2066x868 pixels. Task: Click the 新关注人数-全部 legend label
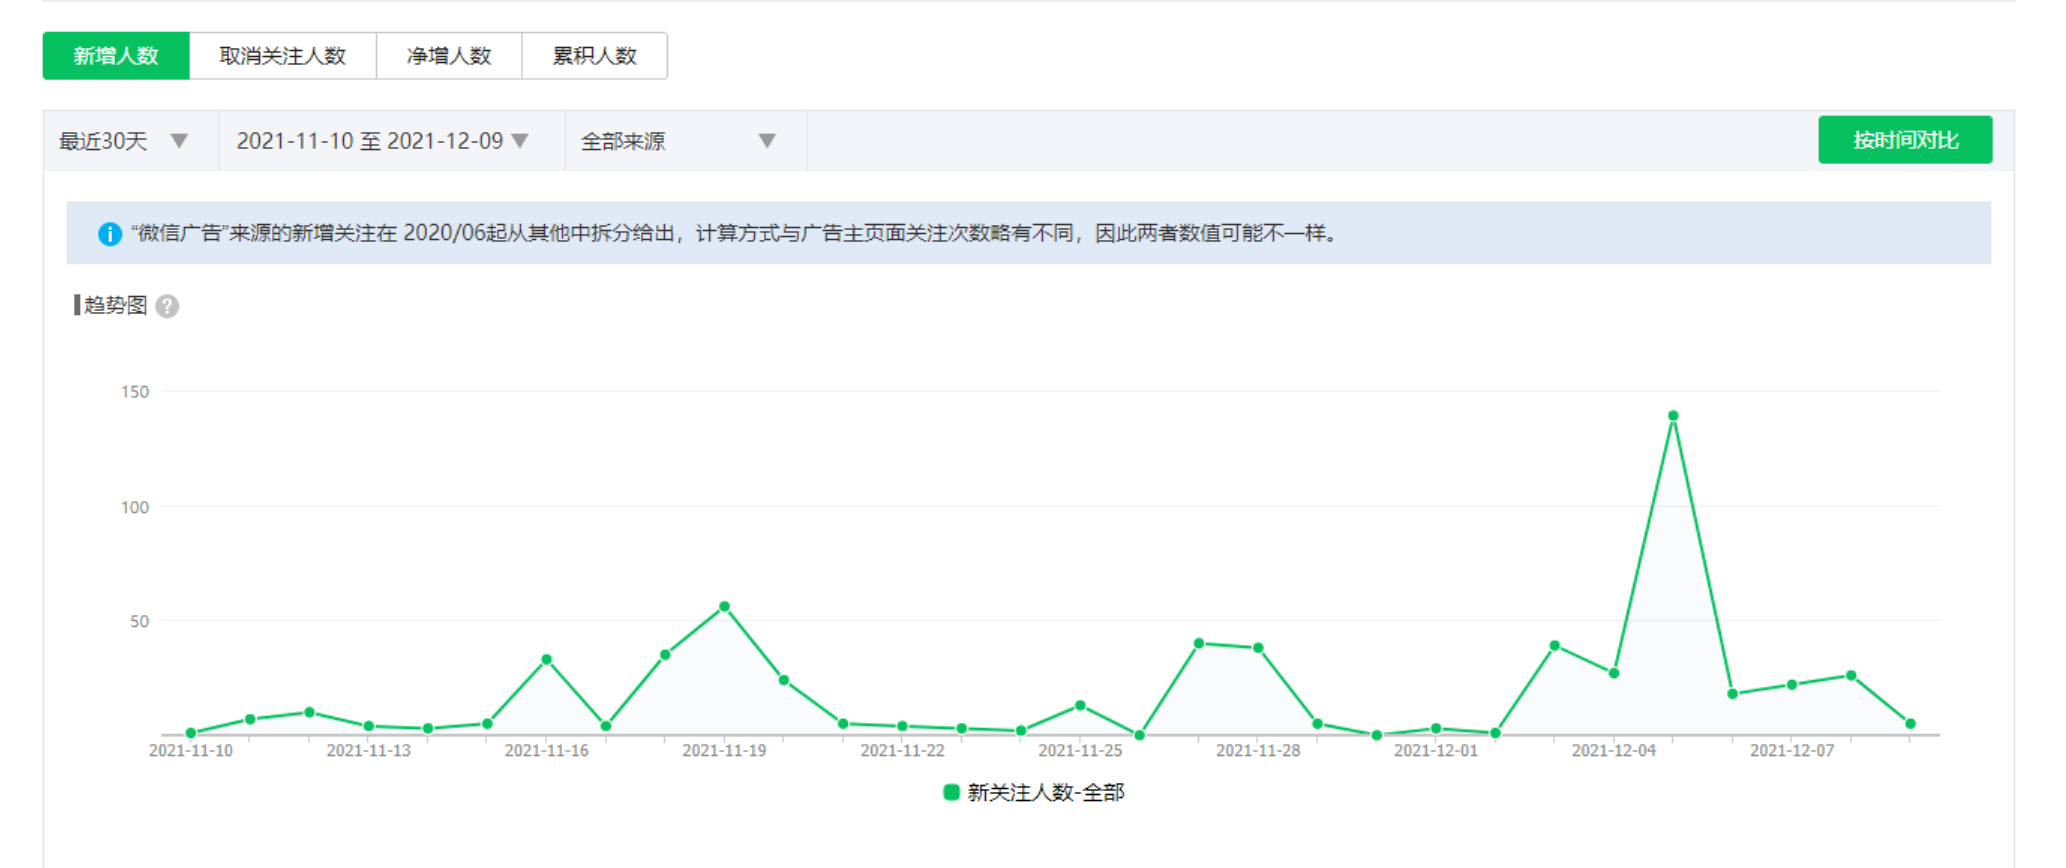pyautogui.click(x=1046, y=792)
